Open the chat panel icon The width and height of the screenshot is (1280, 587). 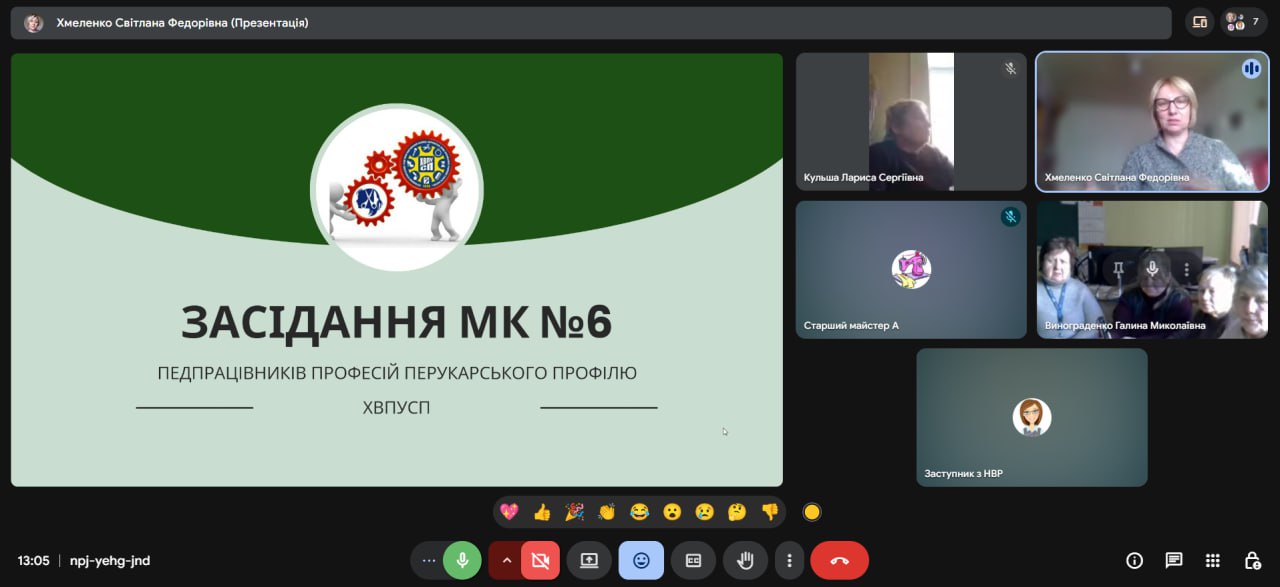[1174, 561]
